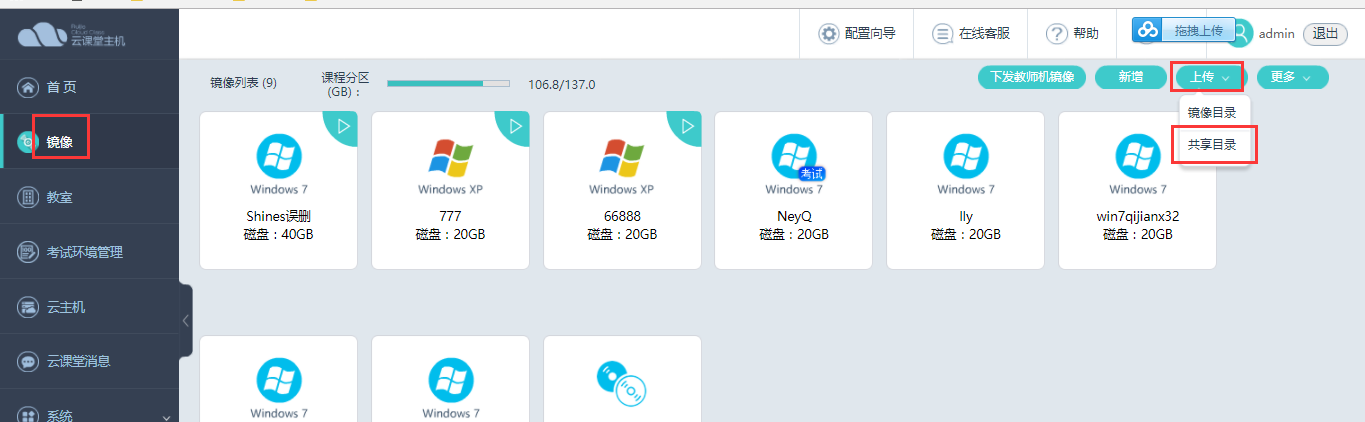The image size is (1365, 422).
Task: Open the 帮助 help page
Action: (1072, 33)
